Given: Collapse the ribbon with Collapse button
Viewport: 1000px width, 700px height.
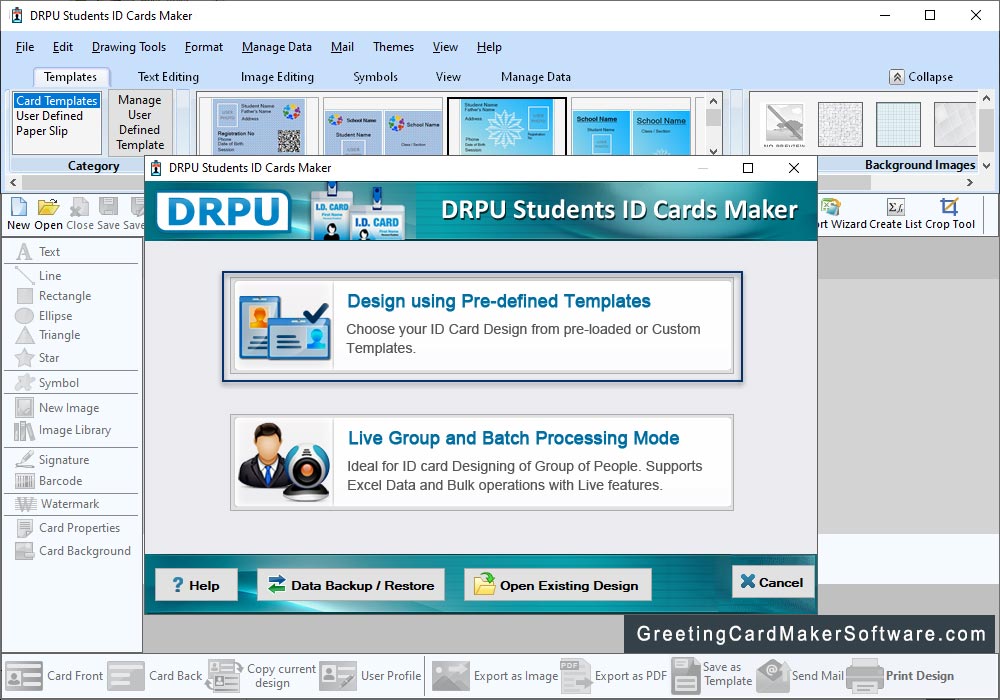Looking at the screenshot, I should tap(922, 77).
